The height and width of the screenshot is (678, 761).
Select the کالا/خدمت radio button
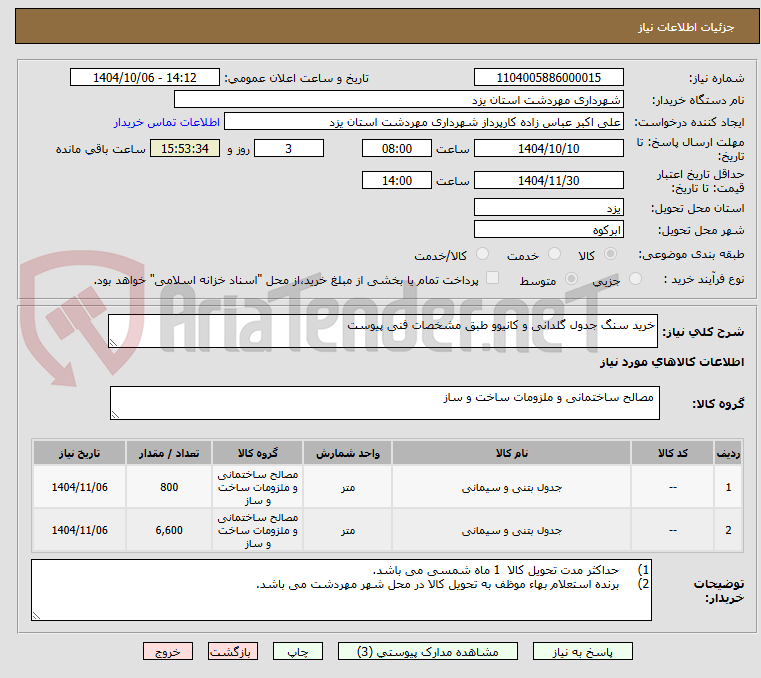click(482, 254)
